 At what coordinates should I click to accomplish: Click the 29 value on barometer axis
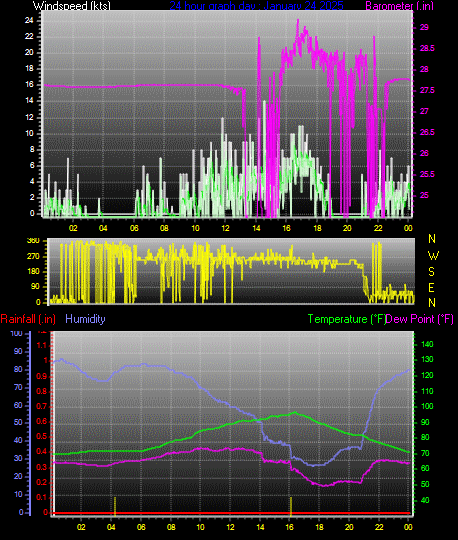pyautogui.click(x=424, y=27)
